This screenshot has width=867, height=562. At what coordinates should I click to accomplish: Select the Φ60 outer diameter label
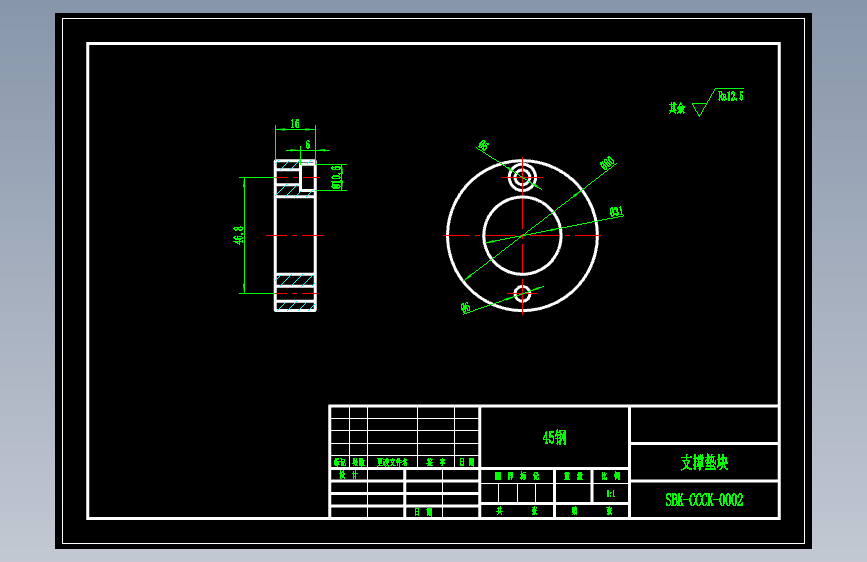607,163
